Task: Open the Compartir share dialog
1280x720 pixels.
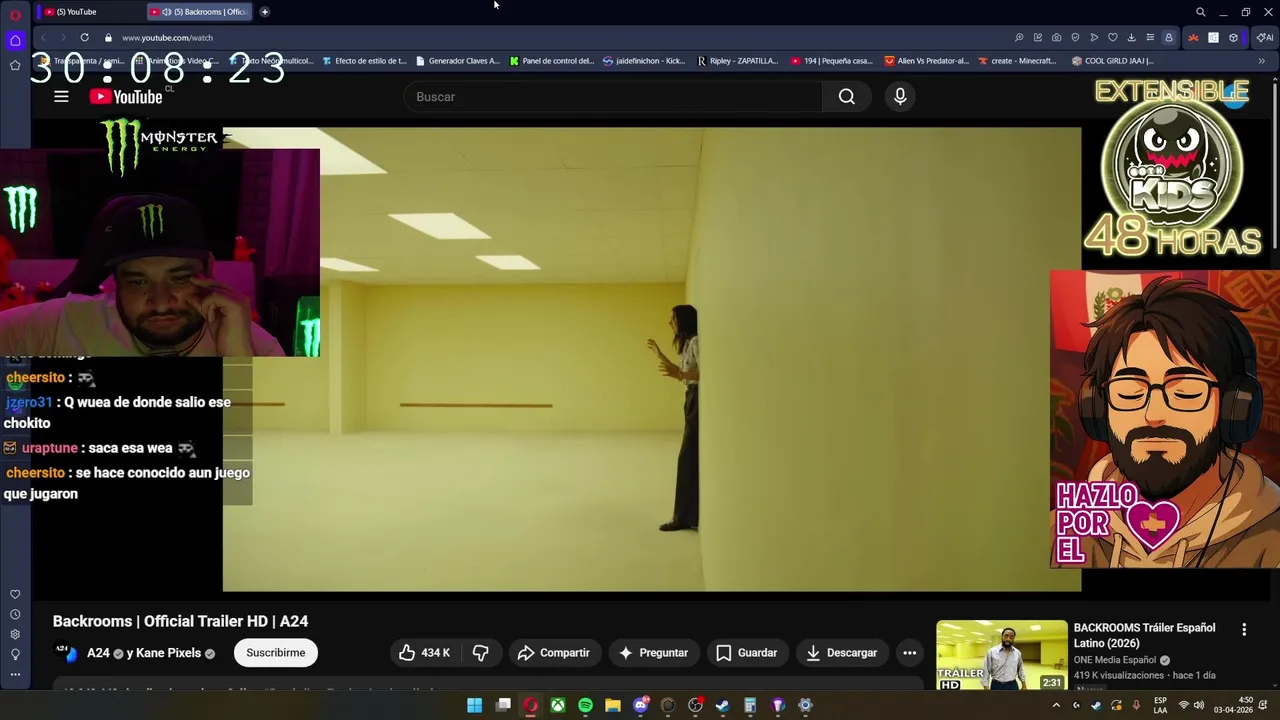Action: (554, 653)
